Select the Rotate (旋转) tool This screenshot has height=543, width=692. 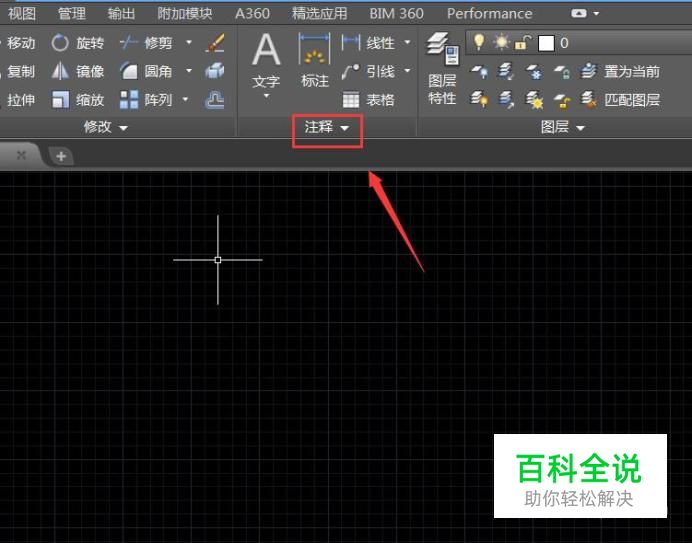[78, 43]
